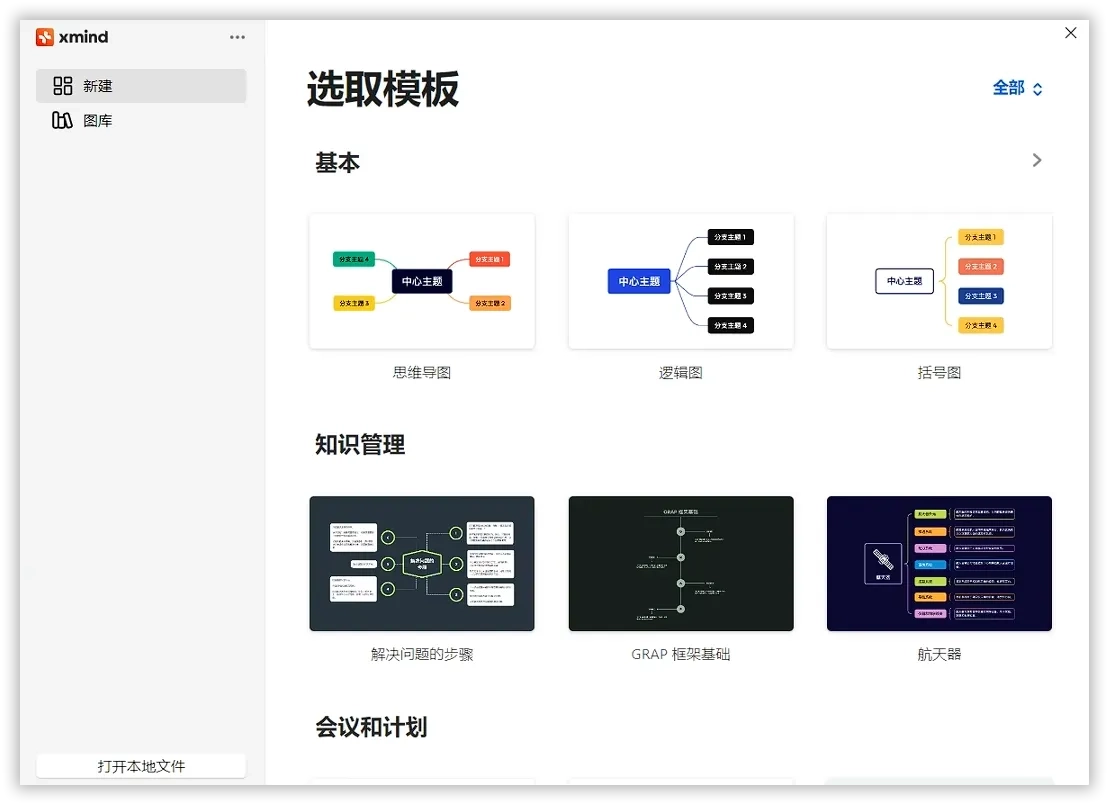Click the 会议和计划 section heading
Viewport: 1109px width, 805px height.
click(x=371, y=727)
